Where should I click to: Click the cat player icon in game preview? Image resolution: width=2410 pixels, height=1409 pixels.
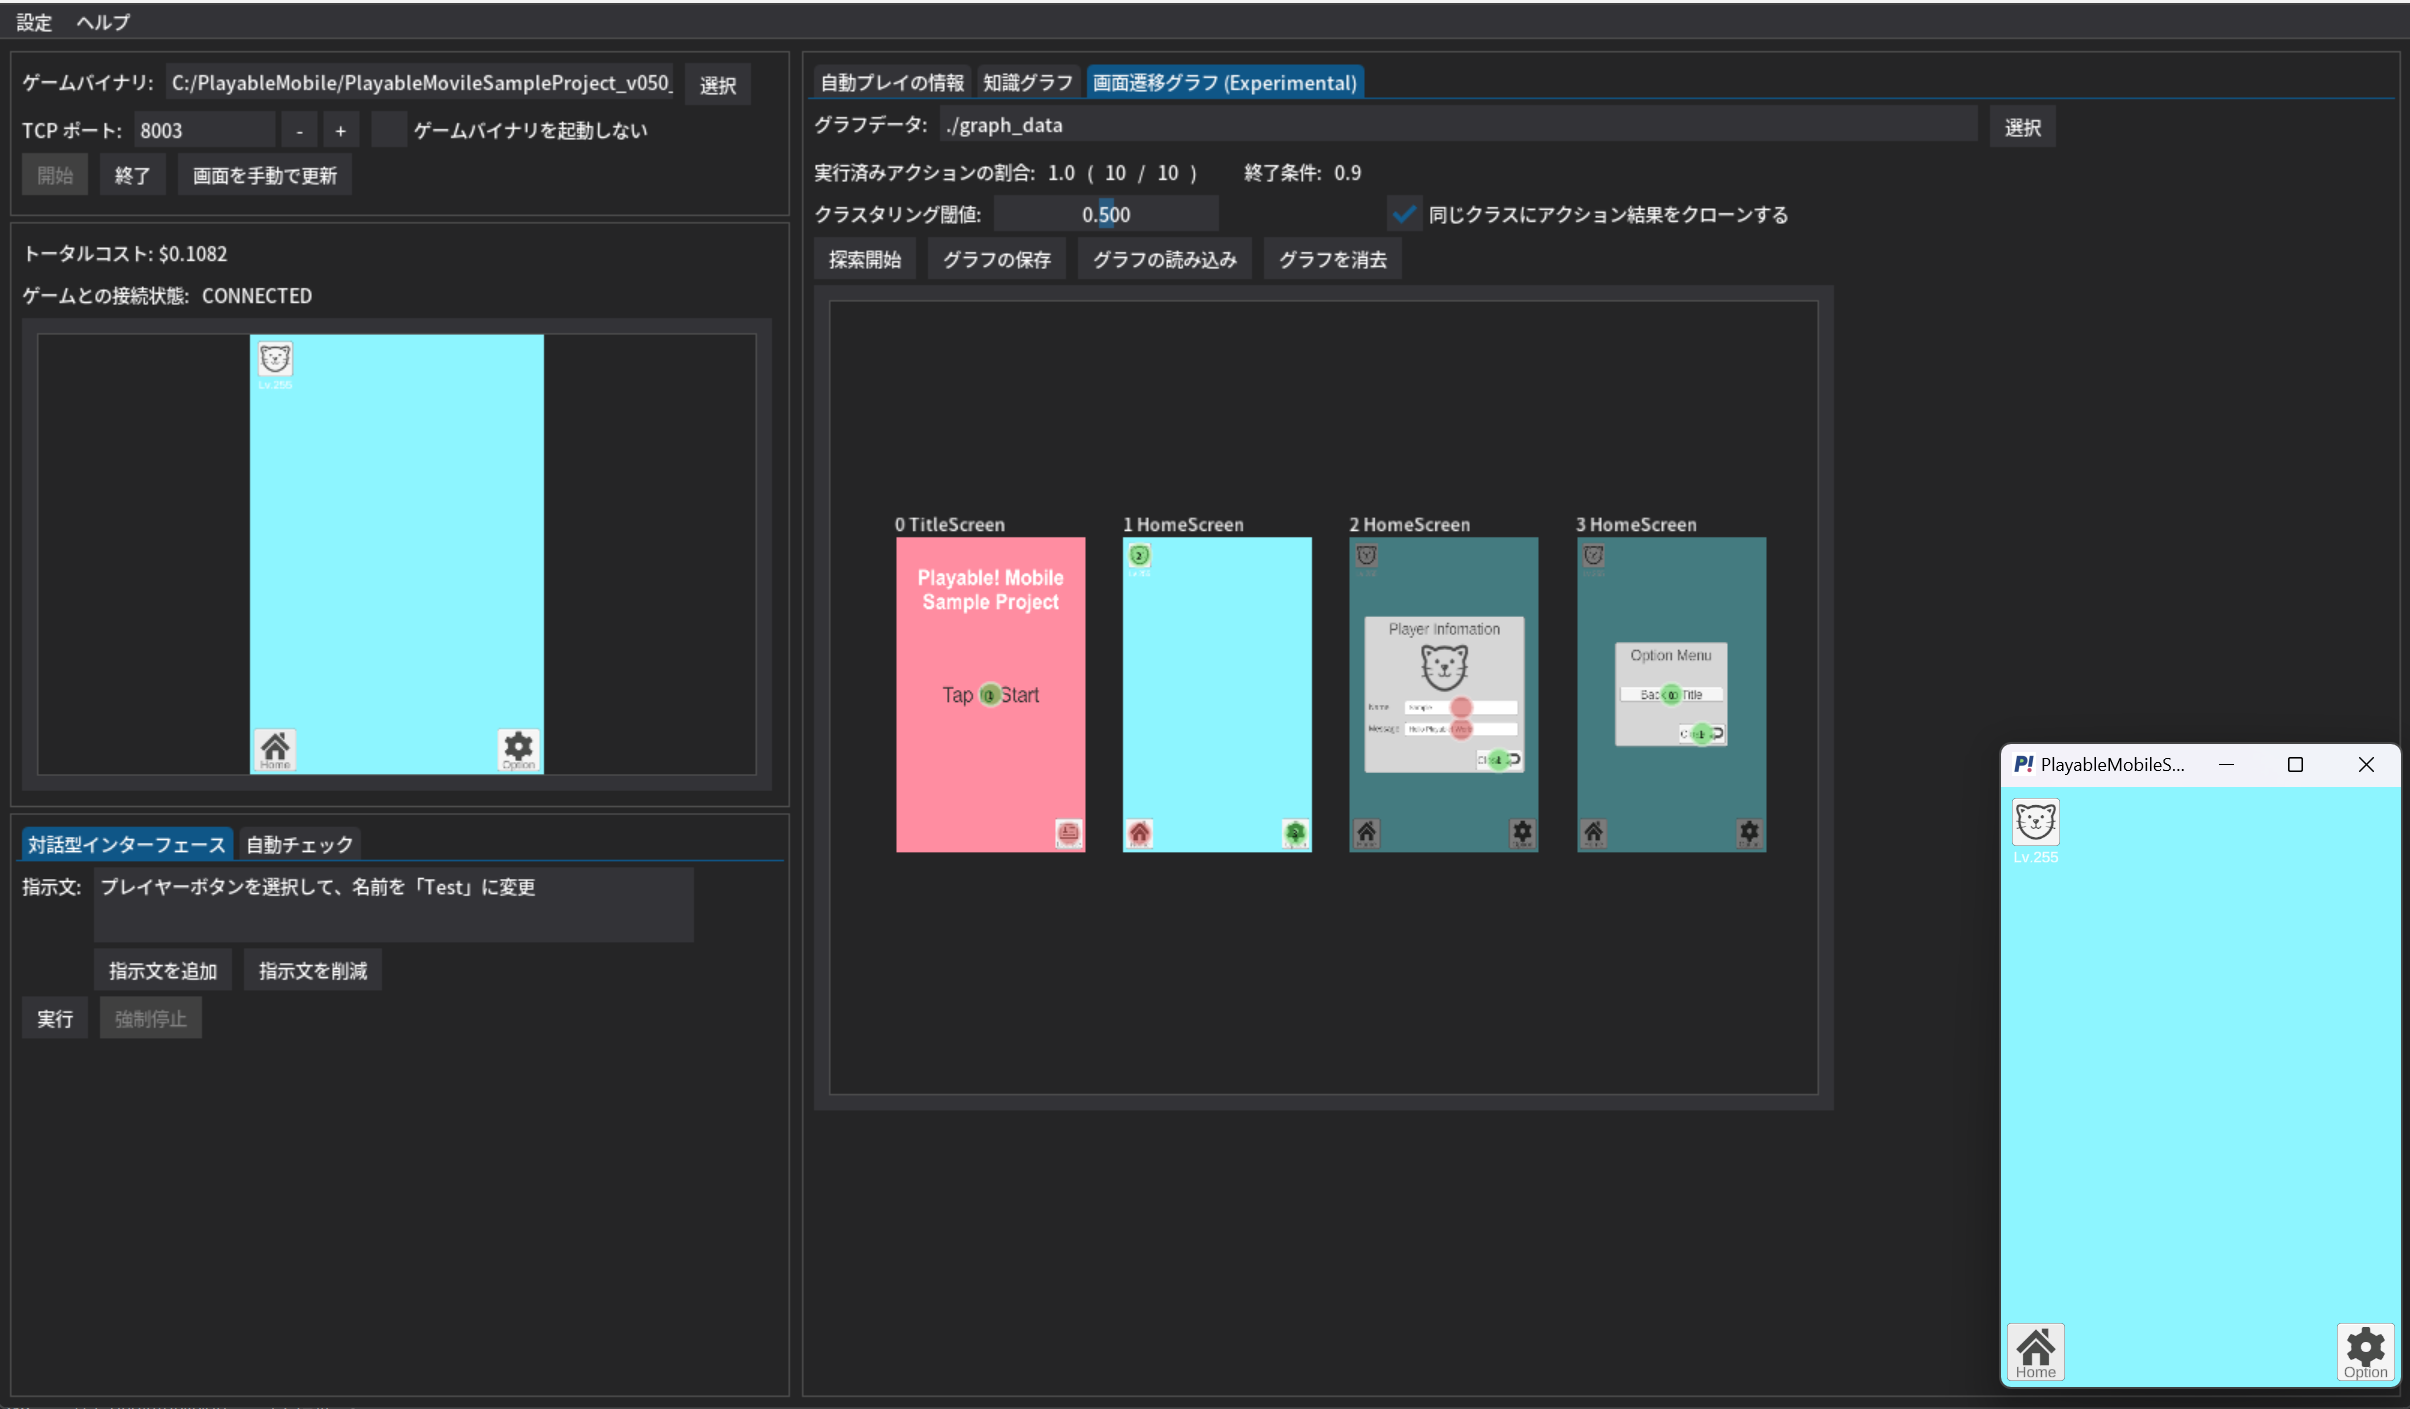(275, 358)
